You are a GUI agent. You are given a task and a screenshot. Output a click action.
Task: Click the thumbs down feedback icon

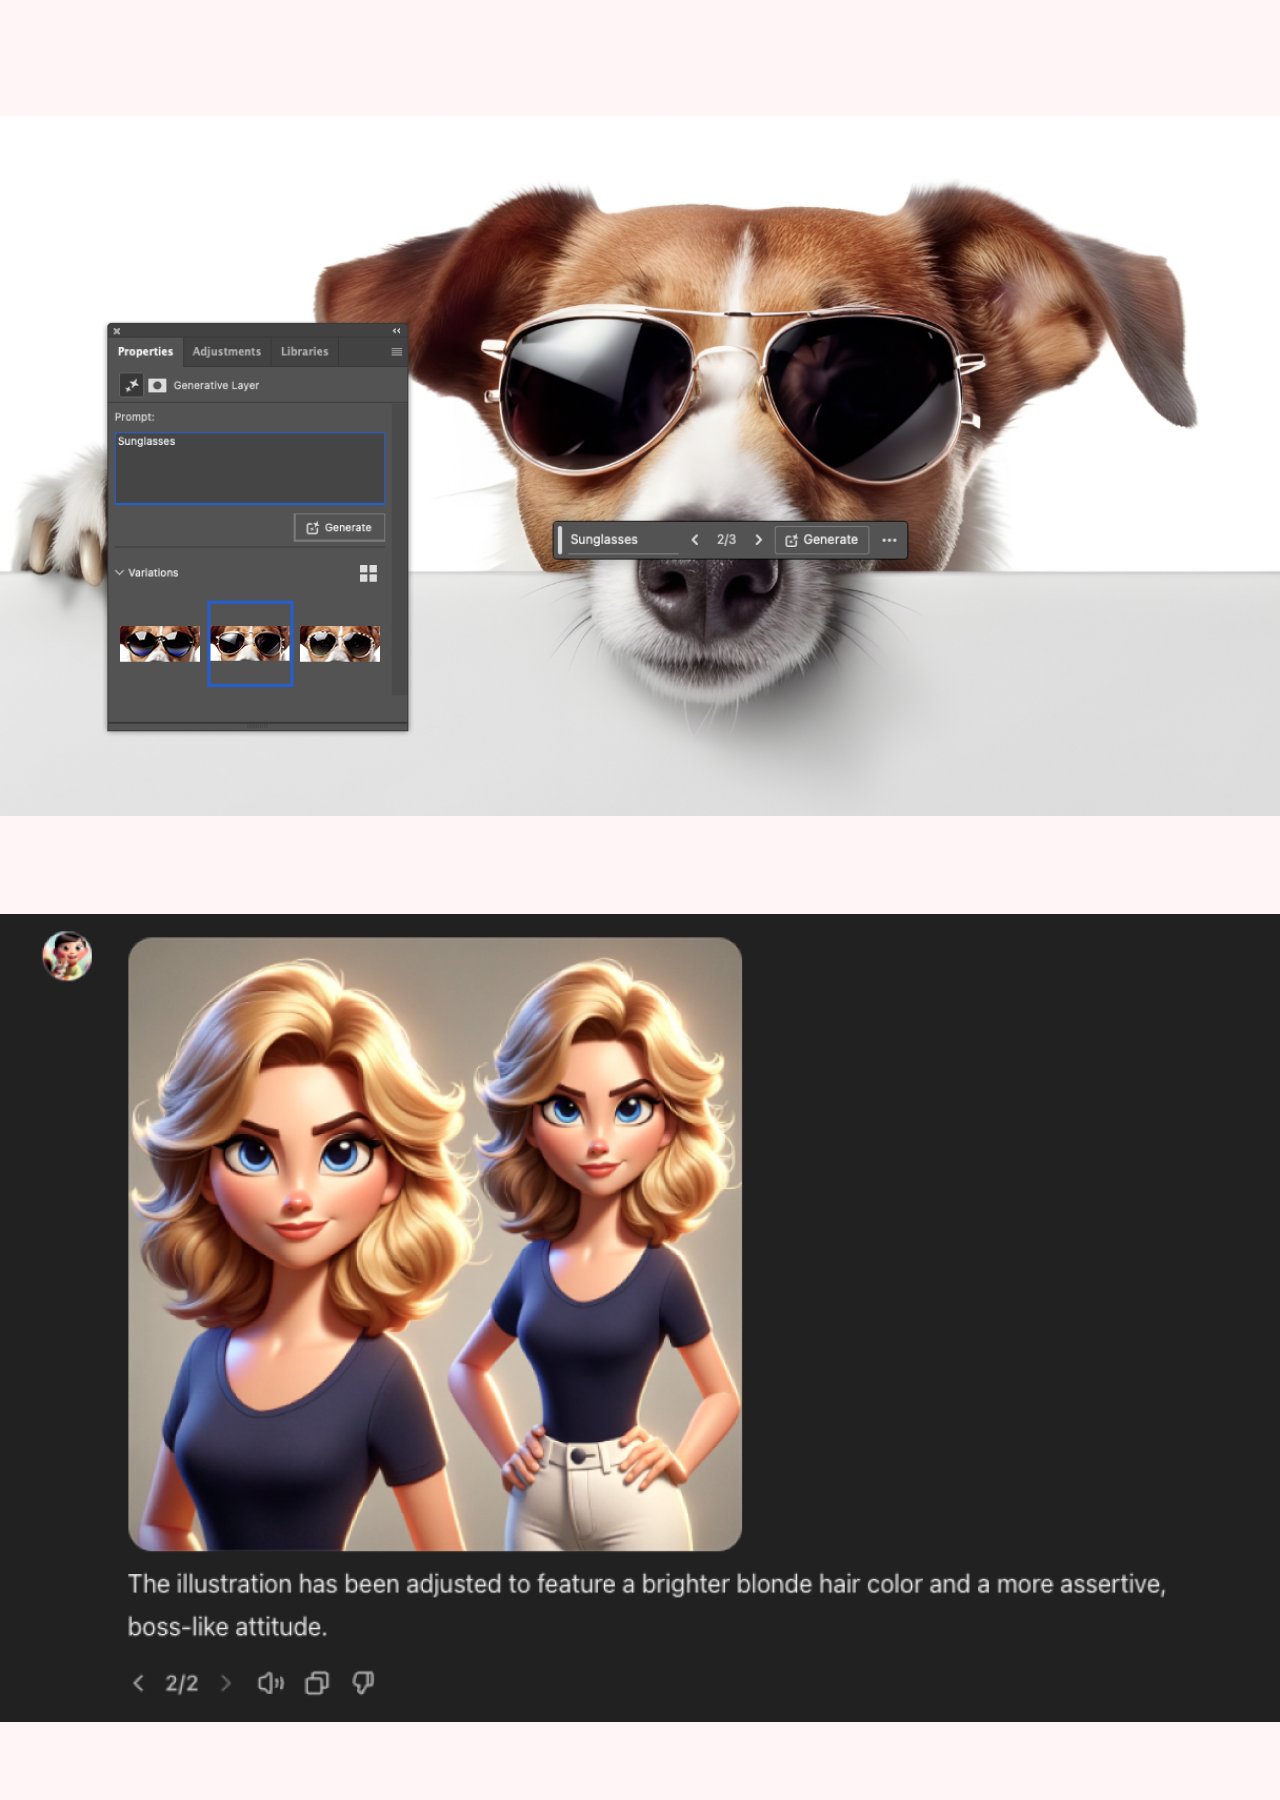tap(363, 1683)
